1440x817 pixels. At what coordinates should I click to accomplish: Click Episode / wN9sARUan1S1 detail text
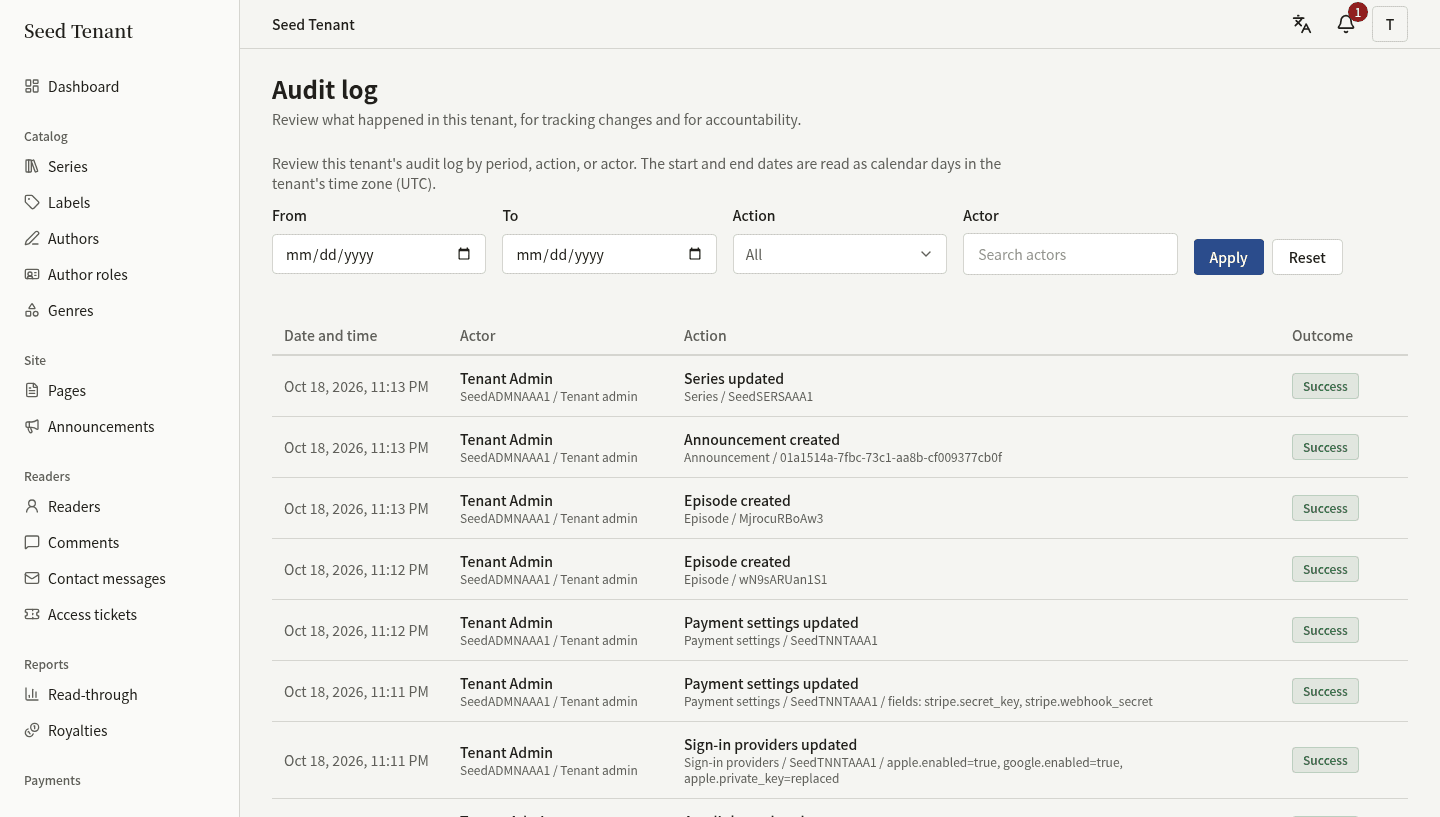756,579
